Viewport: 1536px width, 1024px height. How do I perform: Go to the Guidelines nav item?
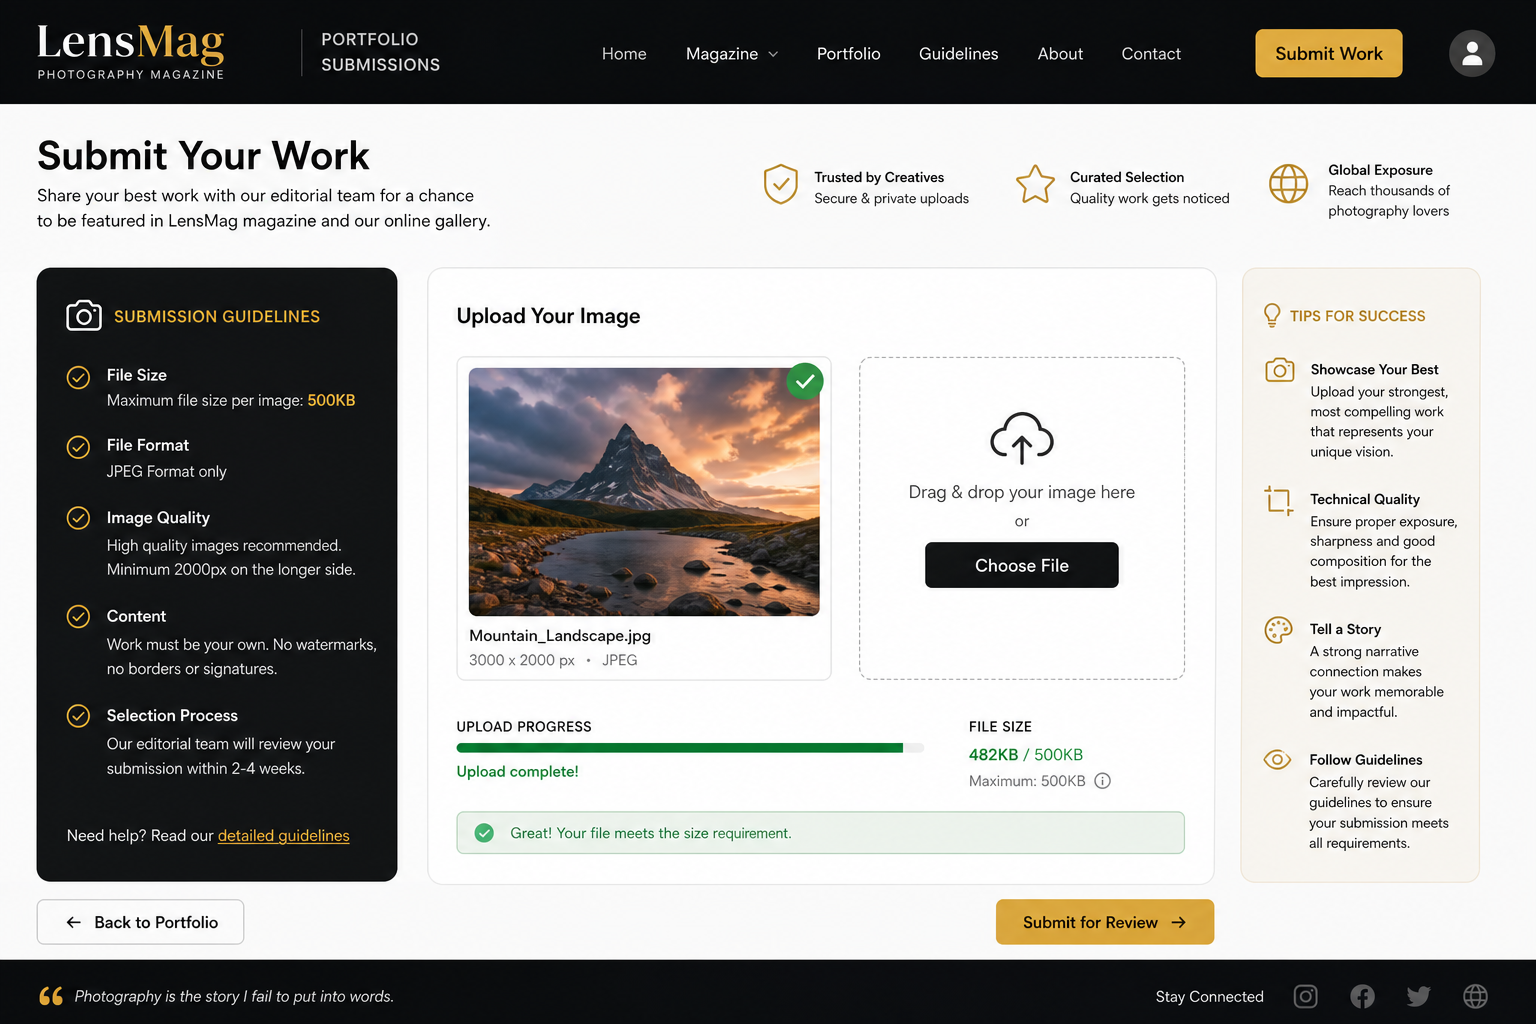[x=958, y=54]
